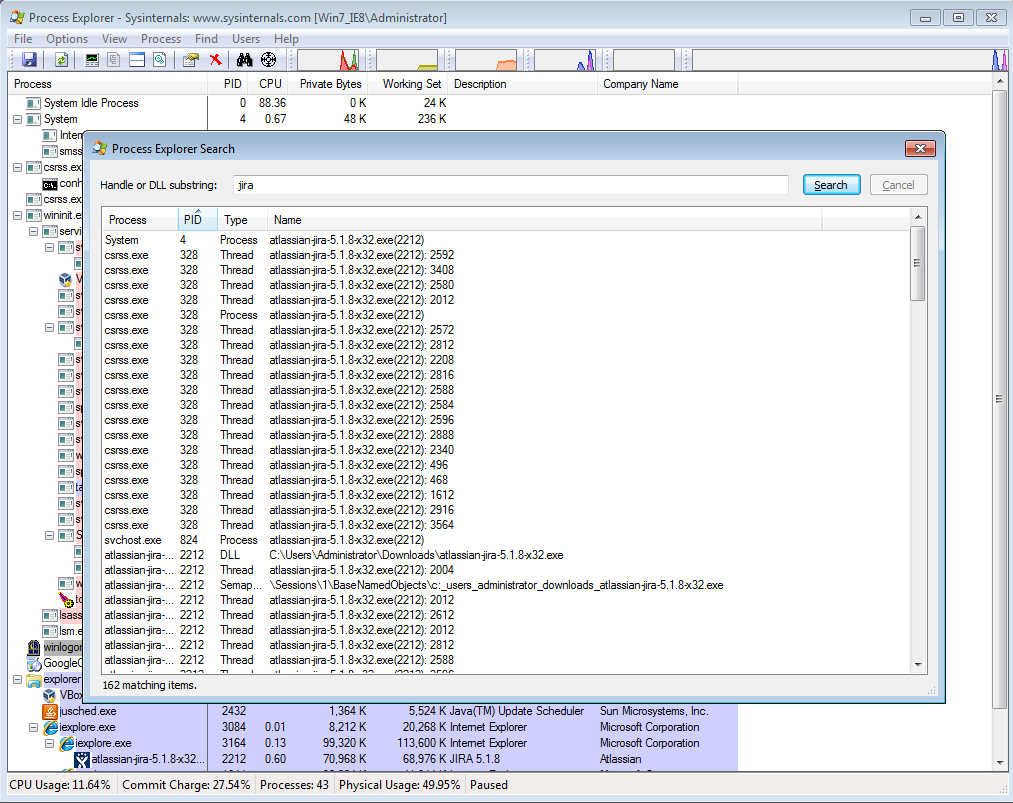
Task: Open the View menu
Action: (114, 39)
